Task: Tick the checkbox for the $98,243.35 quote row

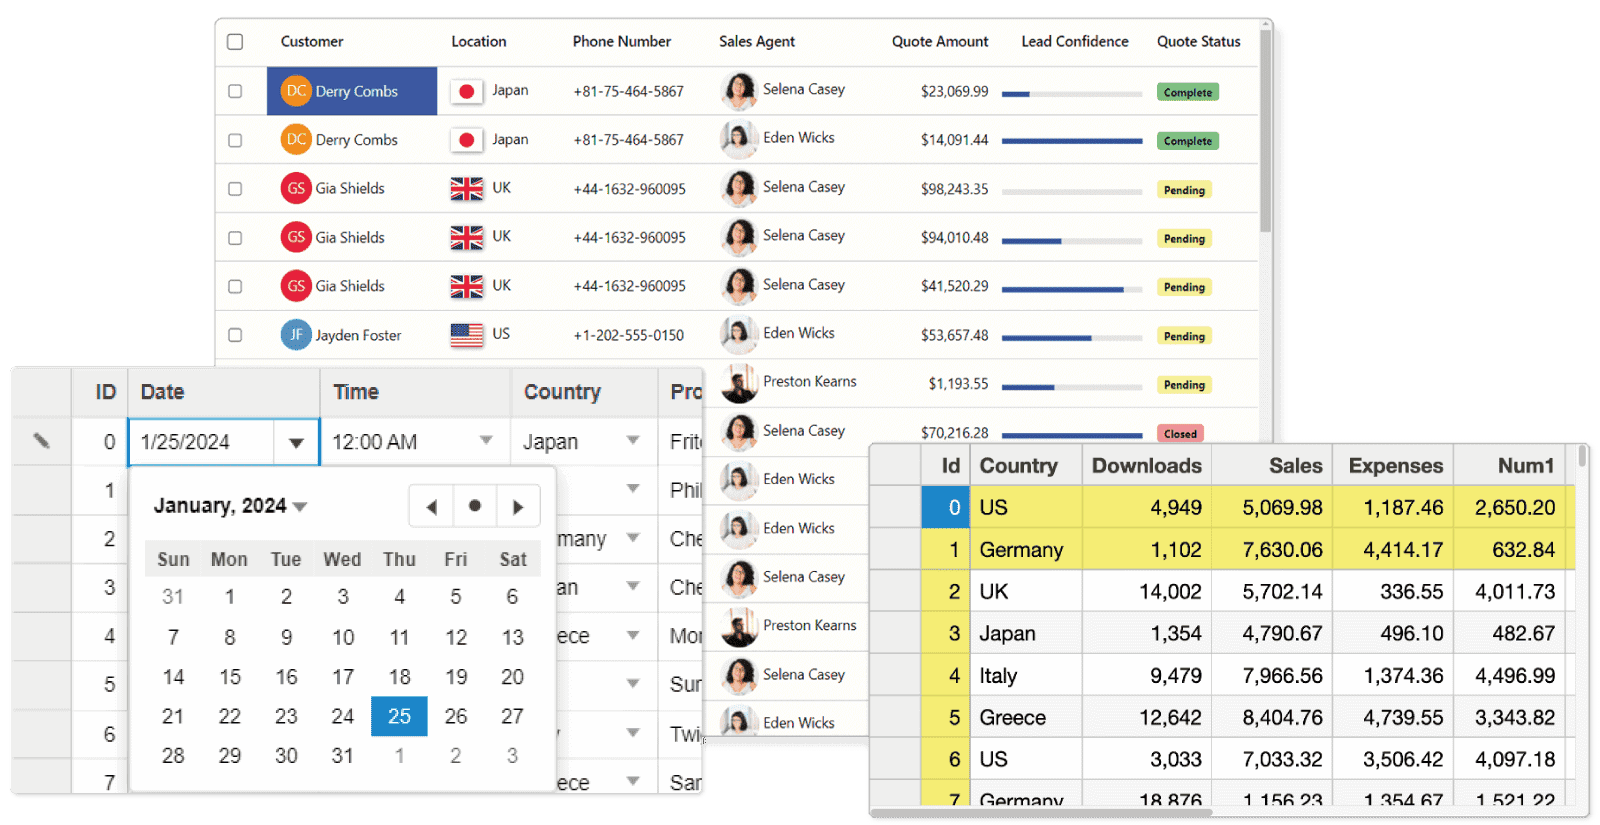Action: [x=235, y=189]
